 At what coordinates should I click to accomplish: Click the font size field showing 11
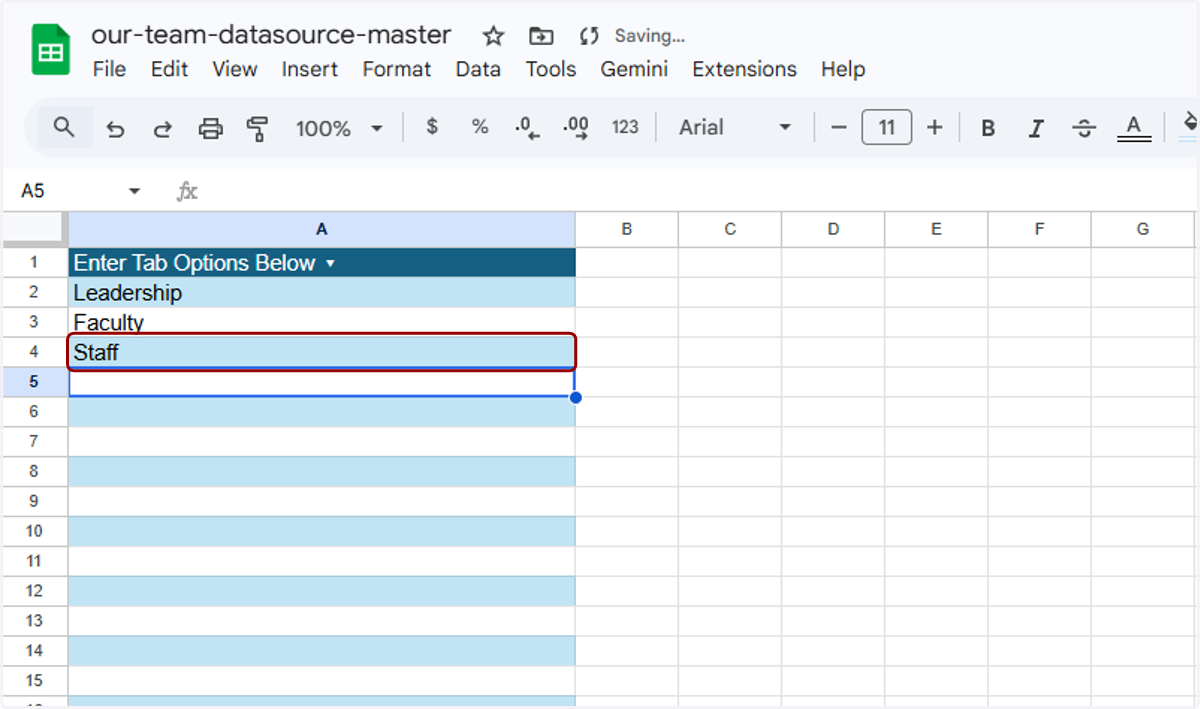point(886,127)
